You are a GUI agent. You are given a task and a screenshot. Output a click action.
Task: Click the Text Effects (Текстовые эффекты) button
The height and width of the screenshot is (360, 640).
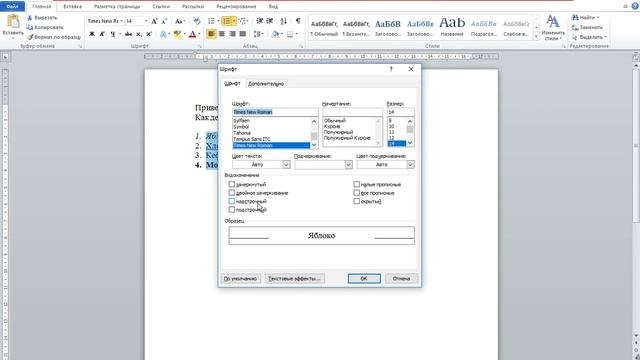pos(295,278)
